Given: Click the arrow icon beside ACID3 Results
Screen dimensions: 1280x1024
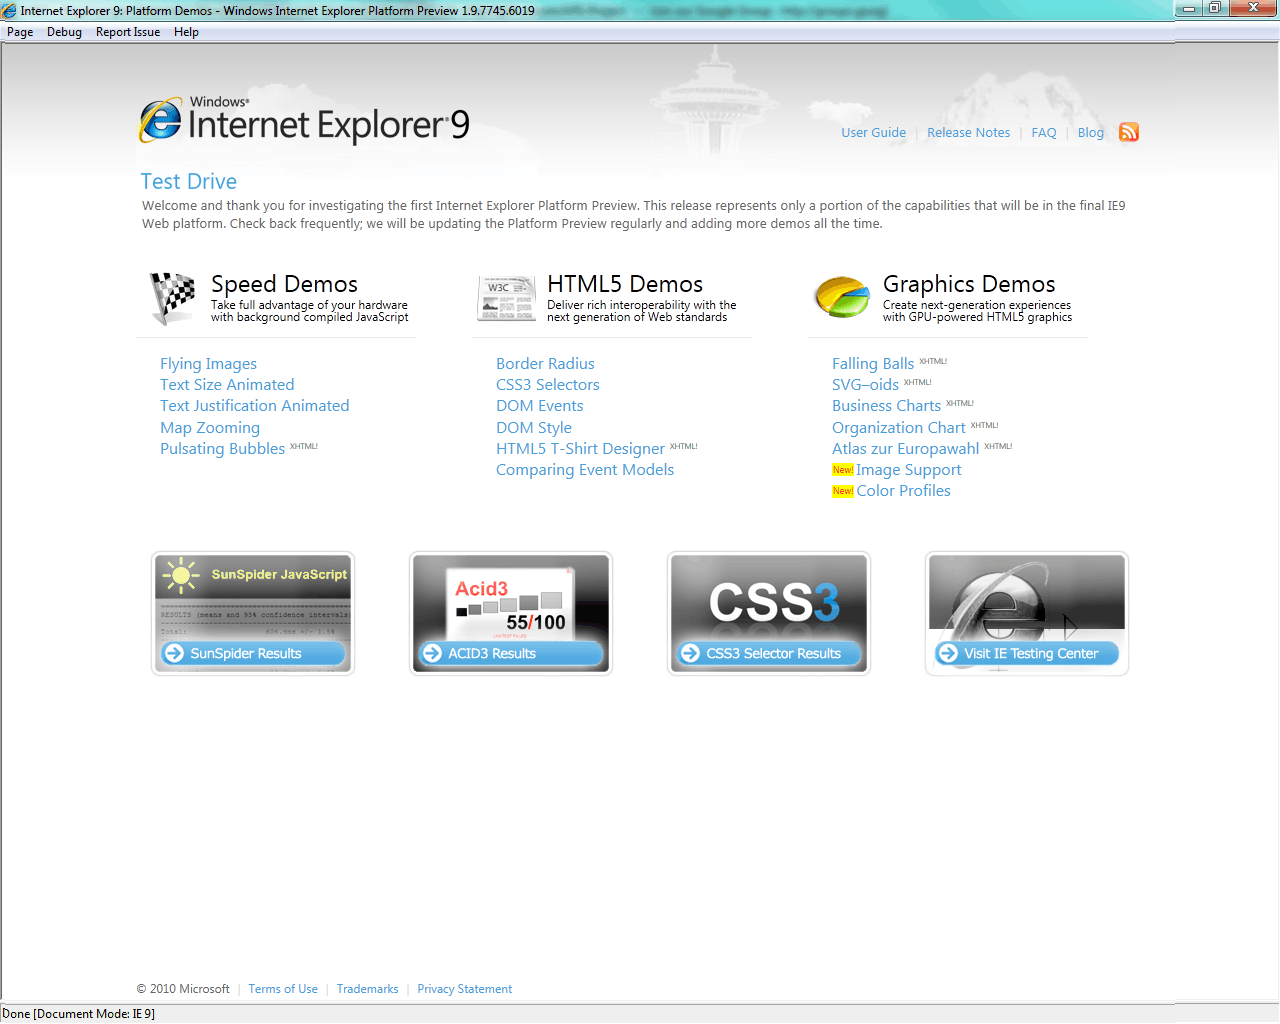Looking at the screenshot, I should 432,653.
